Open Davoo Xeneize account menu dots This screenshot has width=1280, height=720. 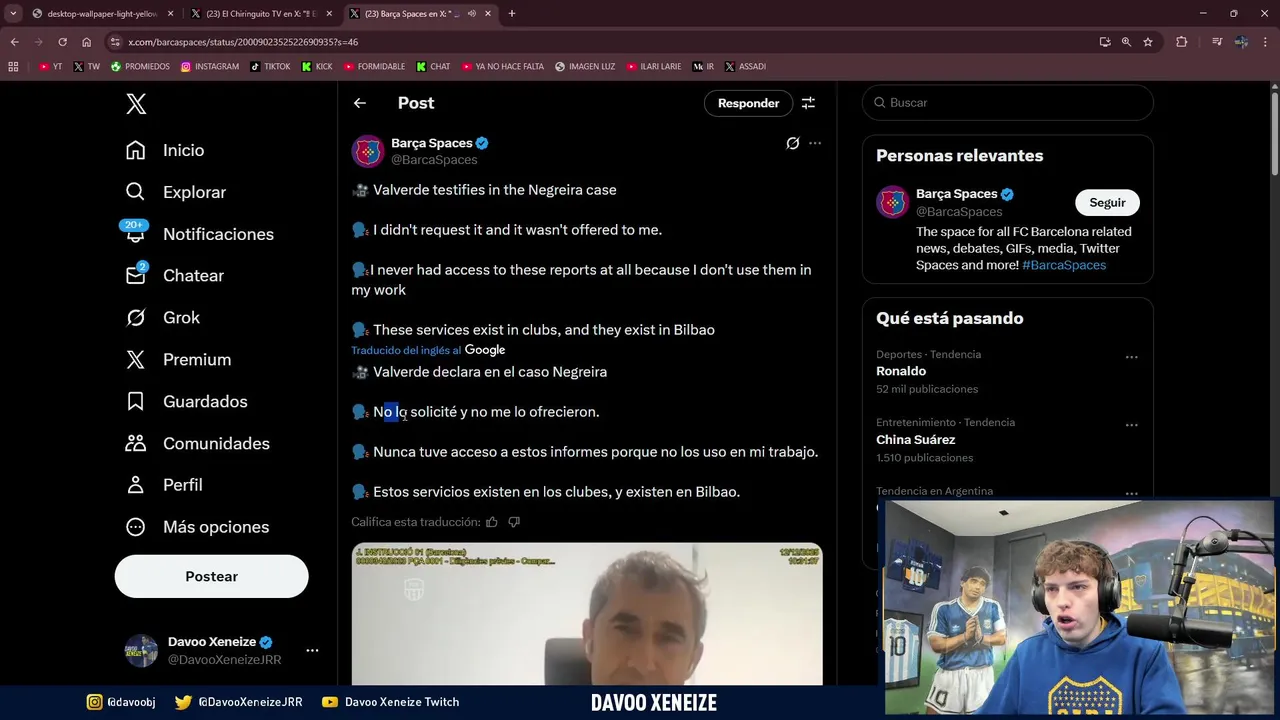coord(312,650)
